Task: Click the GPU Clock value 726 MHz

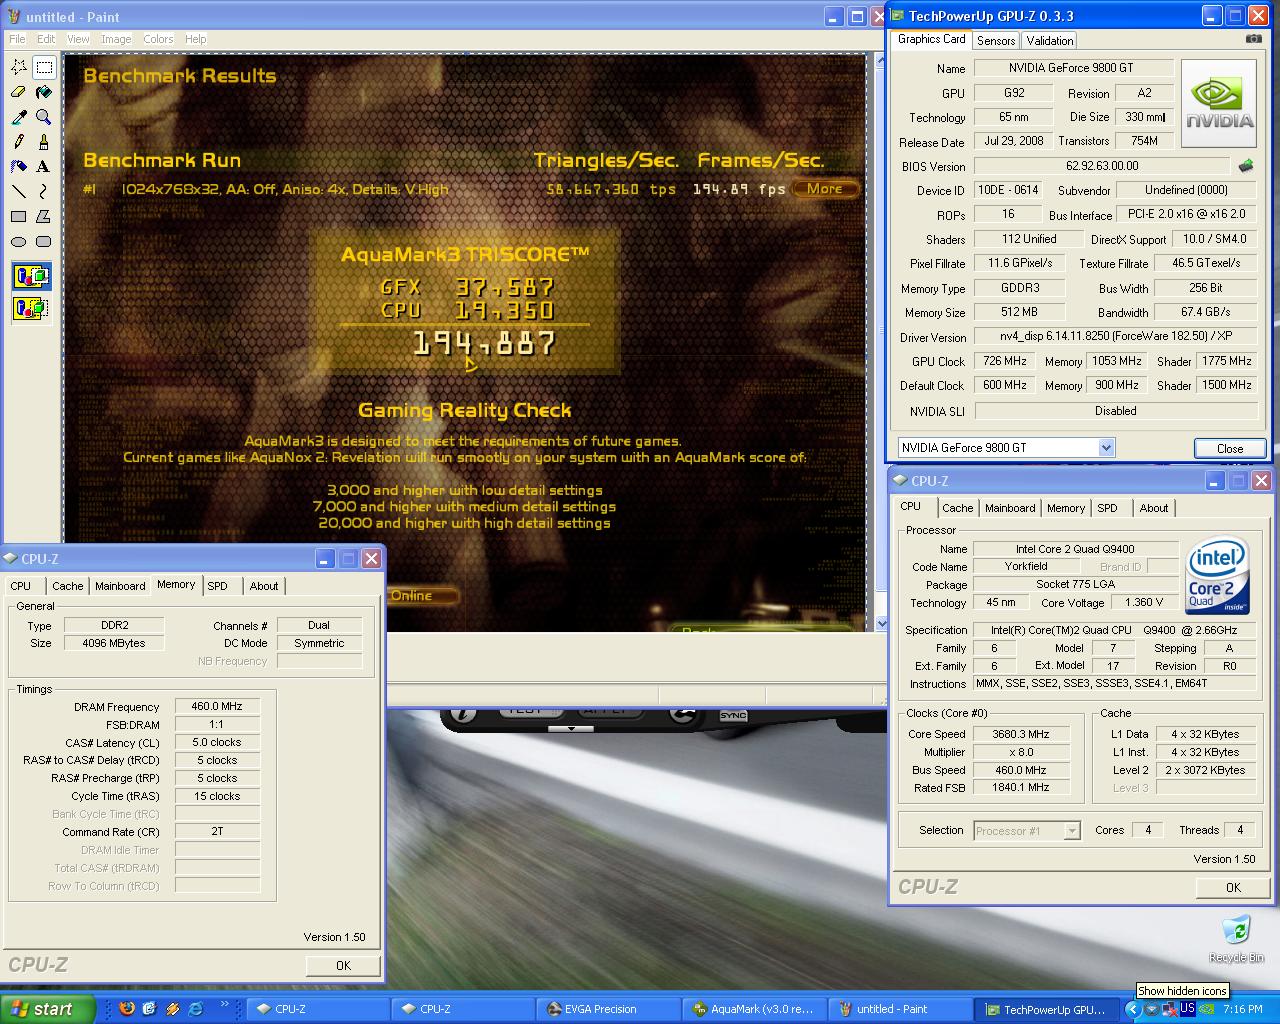Action: (x=1004, y=361)
